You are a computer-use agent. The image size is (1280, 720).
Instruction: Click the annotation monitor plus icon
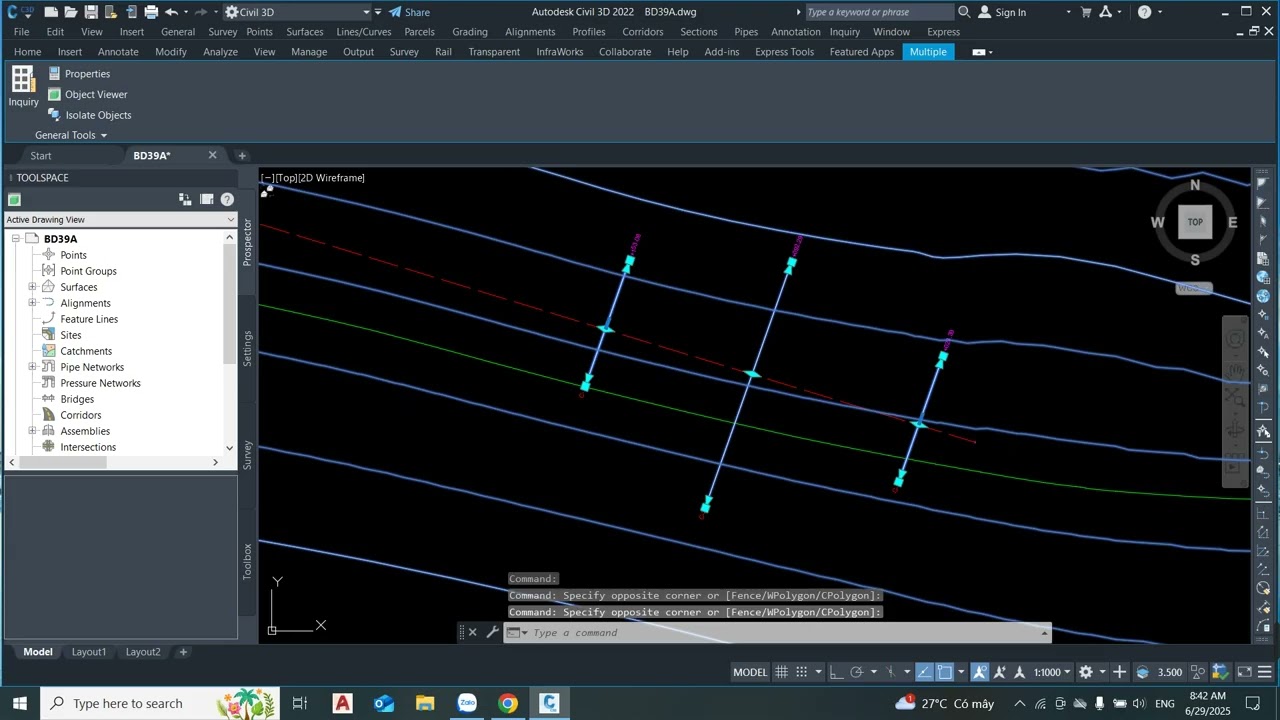(x=1120, y=672)
